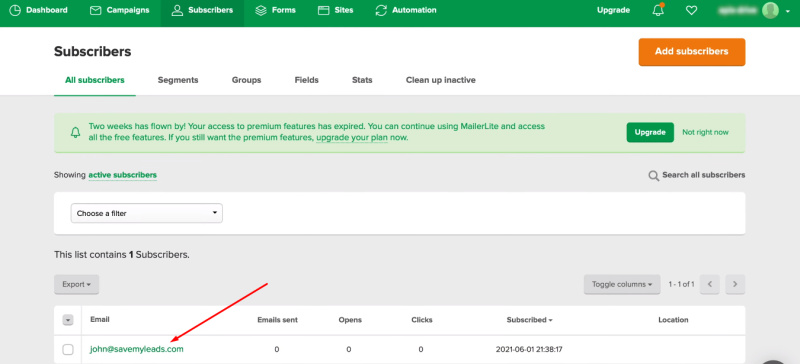Open the account avatar menu
Image resolution: width=800 pixels, height=364 pixels.
tap(770, 10)
